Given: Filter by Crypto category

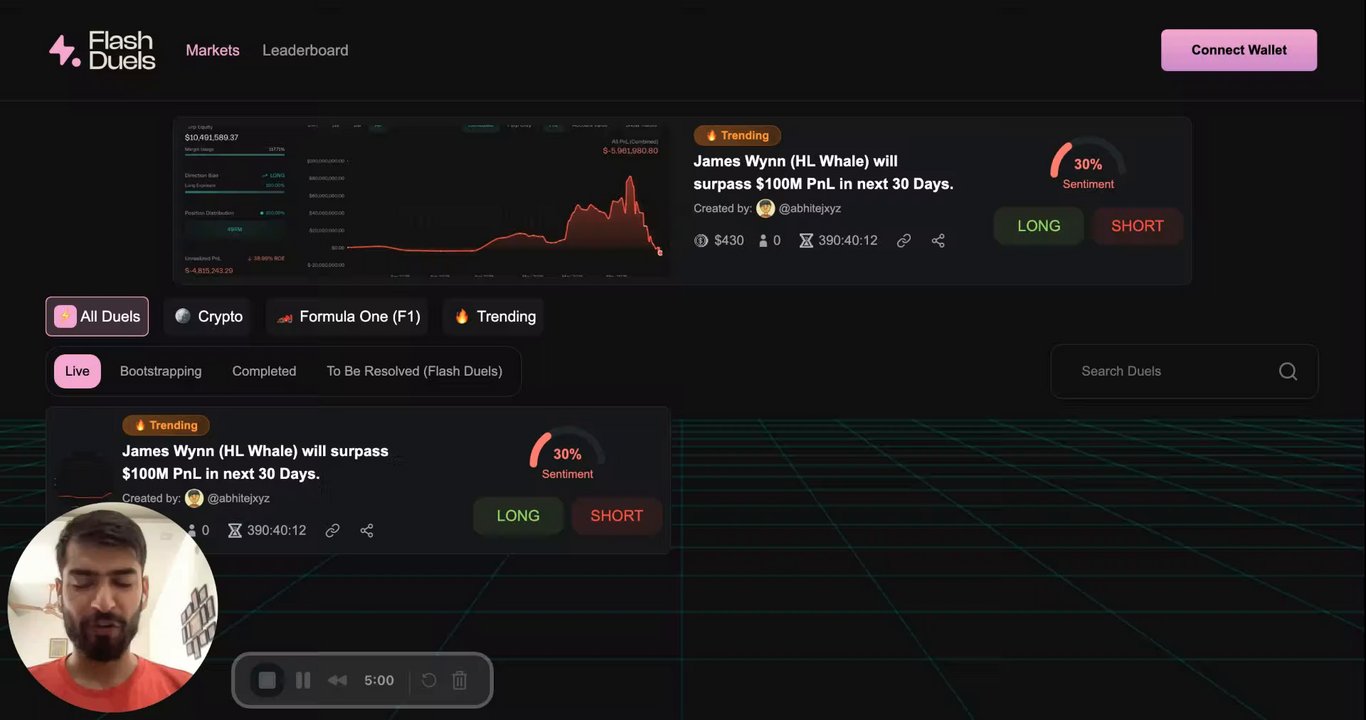Looking at the screenshot, I should (208, 316).
